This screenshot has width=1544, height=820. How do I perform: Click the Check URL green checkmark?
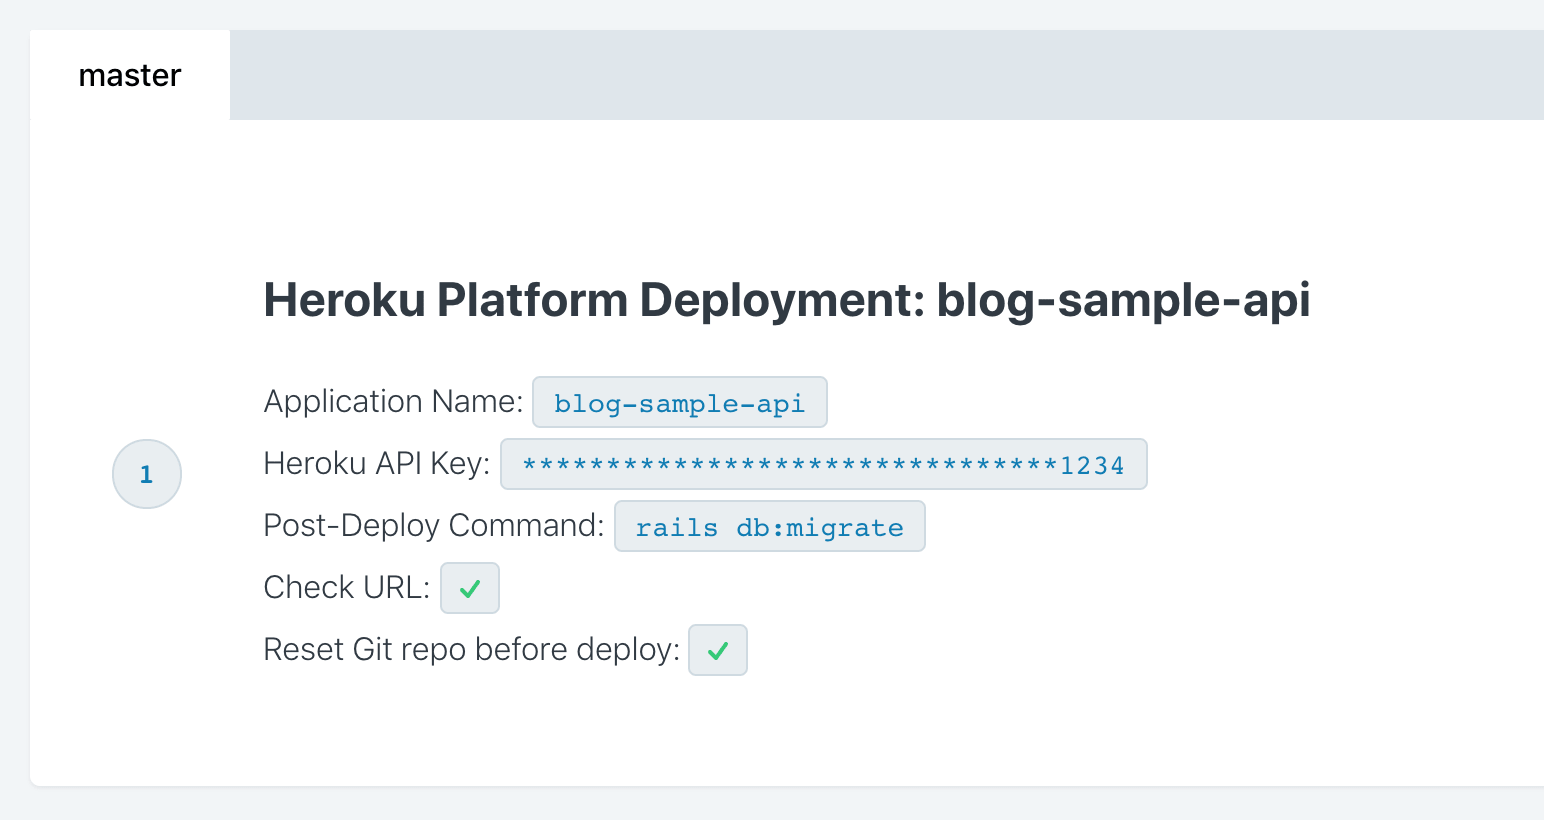(470, 588)
